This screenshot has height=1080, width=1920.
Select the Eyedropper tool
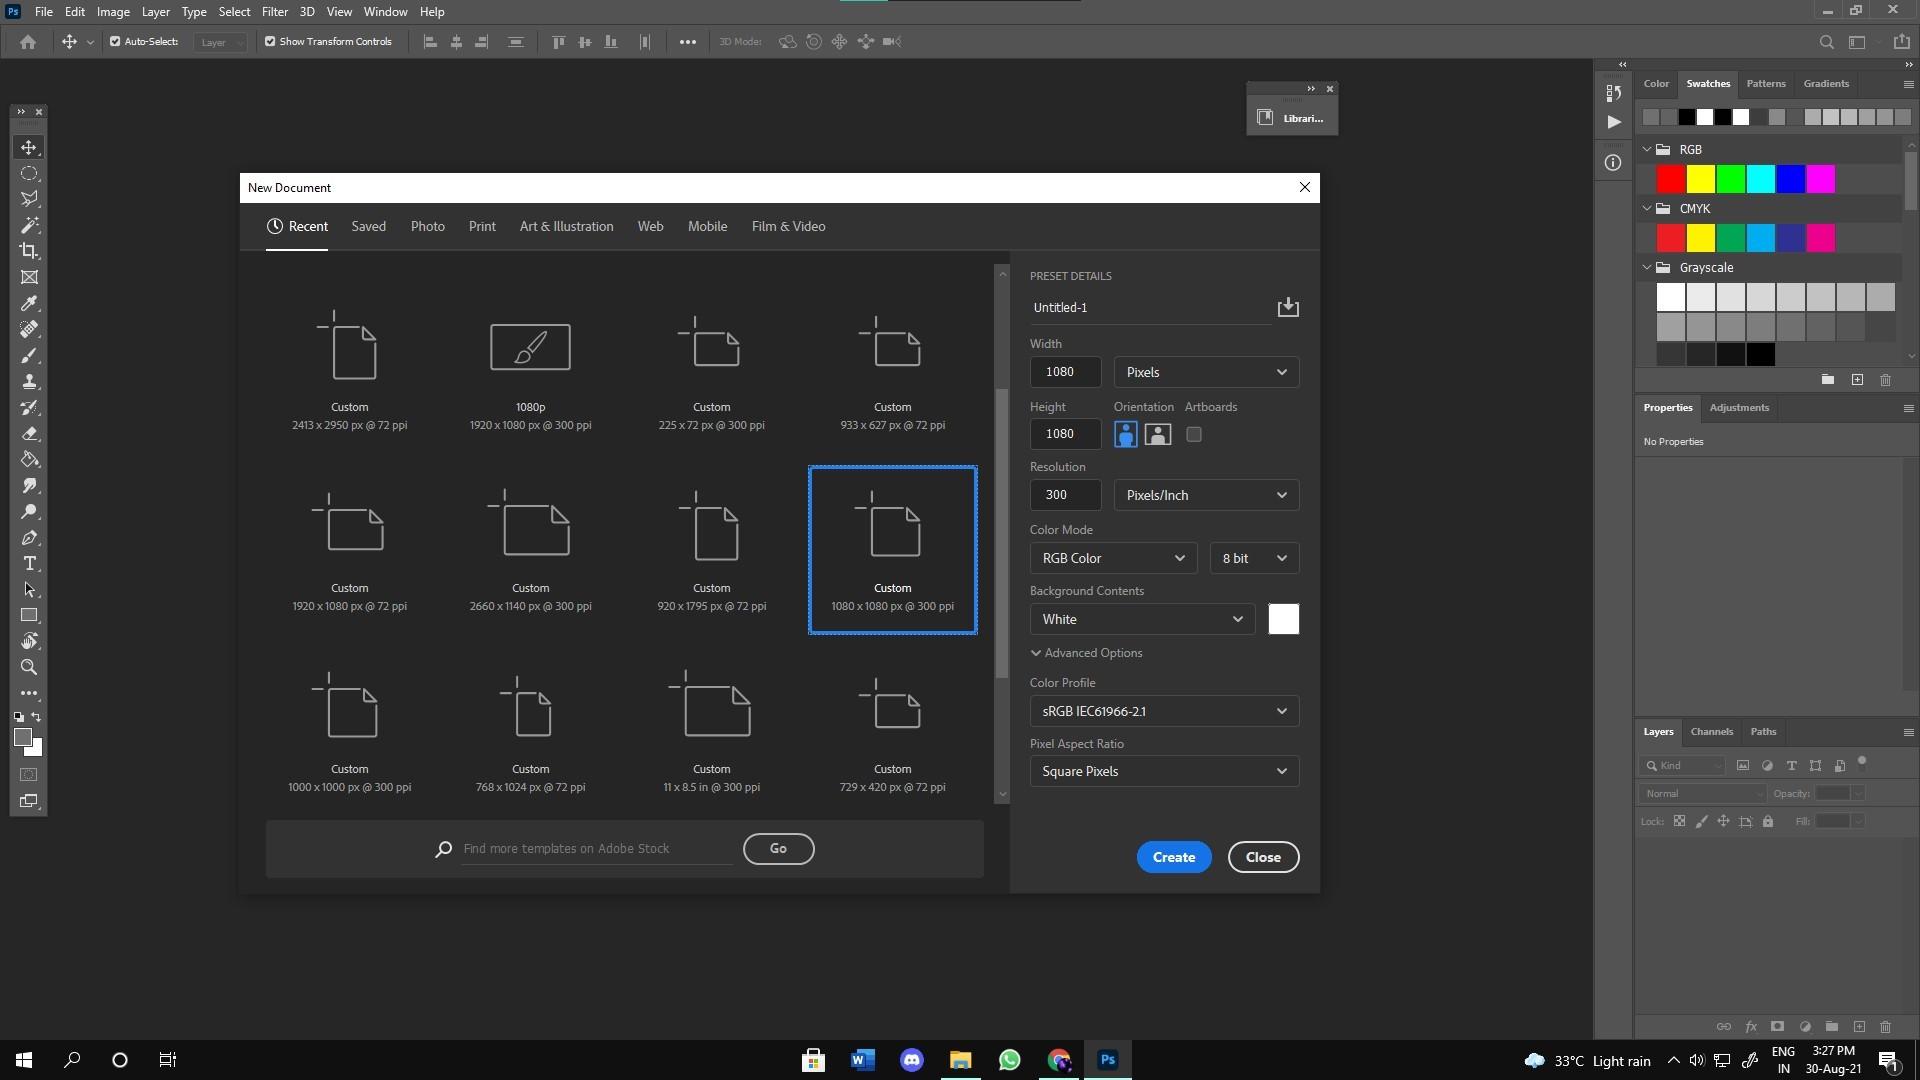pyautogui.click(x=29, y=303)
